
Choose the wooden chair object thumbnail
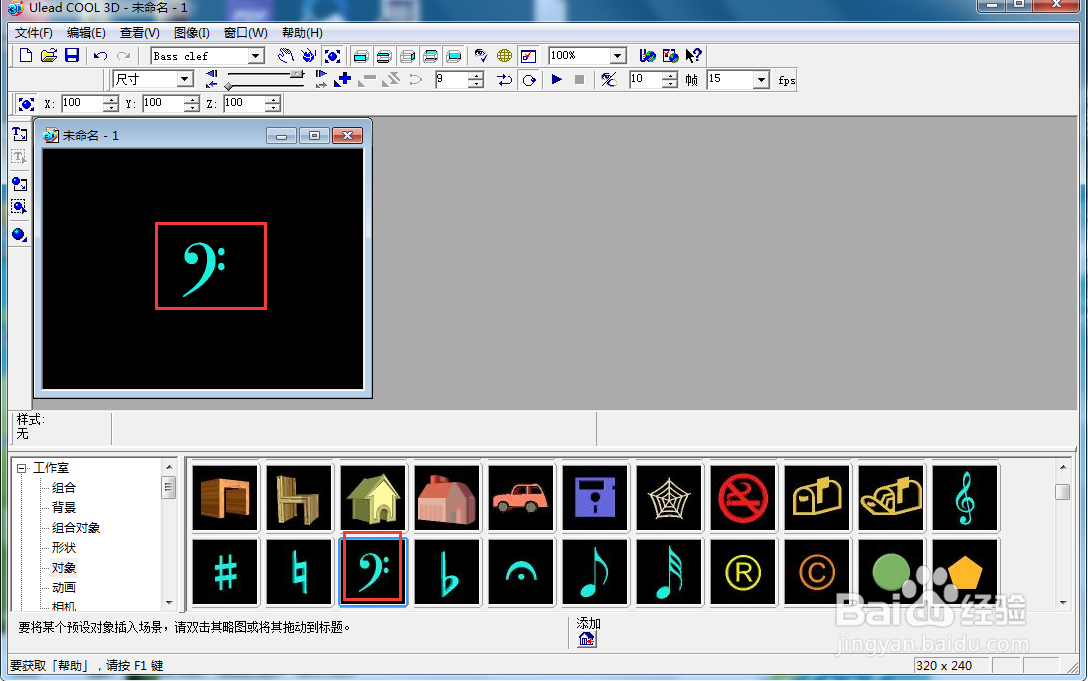click(298, 498)
